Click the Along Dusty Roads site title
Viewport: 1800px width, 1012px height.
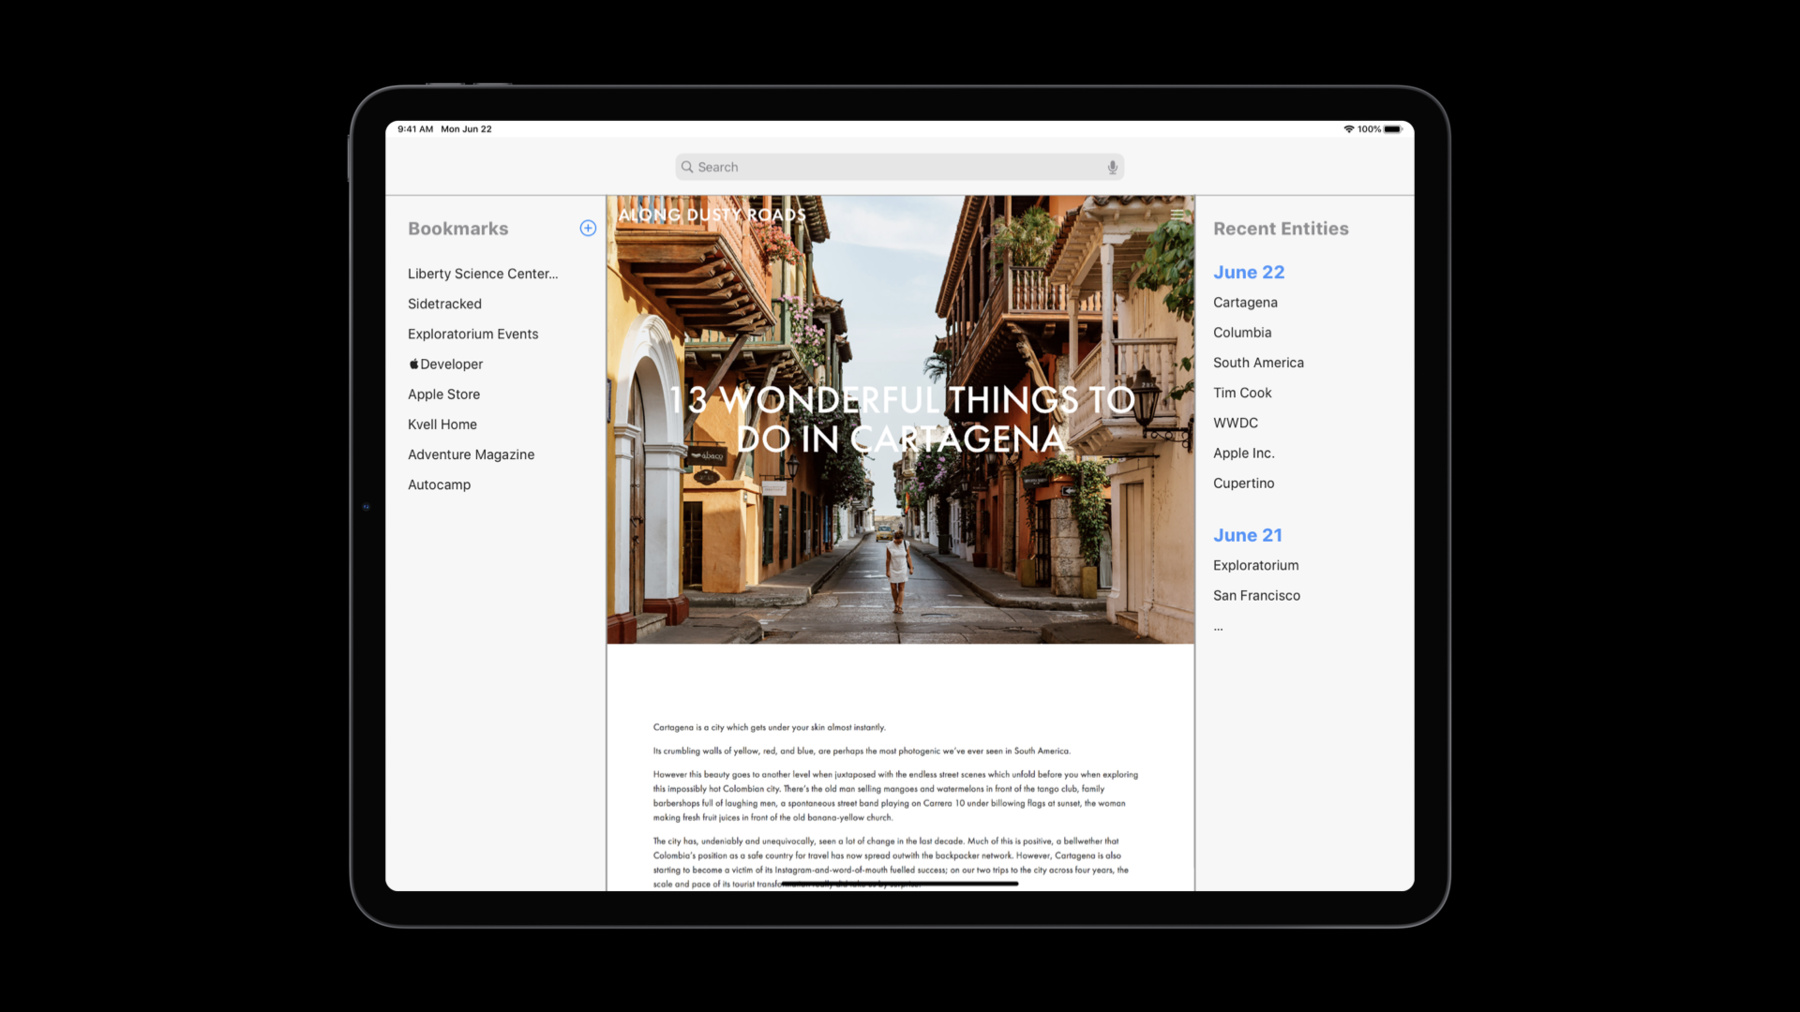point(712,214)
